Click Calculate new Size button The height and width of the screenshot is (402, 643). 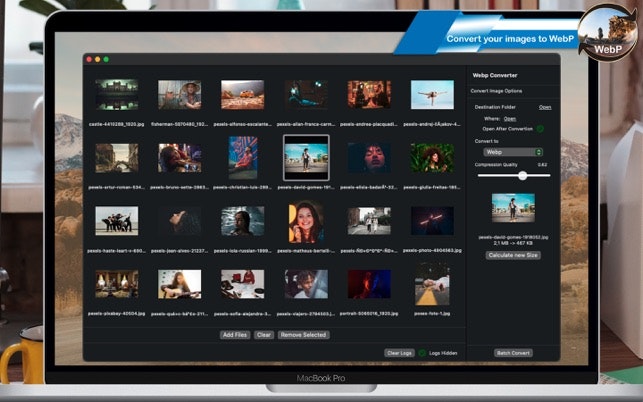[x=513, y=255]
